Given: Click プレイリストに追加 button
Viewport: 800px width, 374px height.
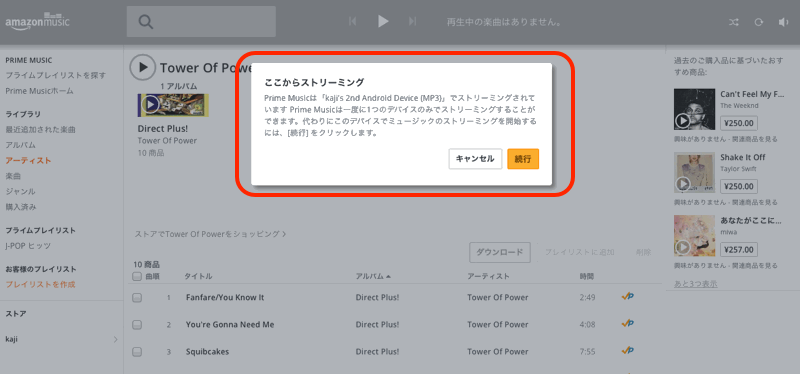Looking at the screenshot, I should 579,252.
